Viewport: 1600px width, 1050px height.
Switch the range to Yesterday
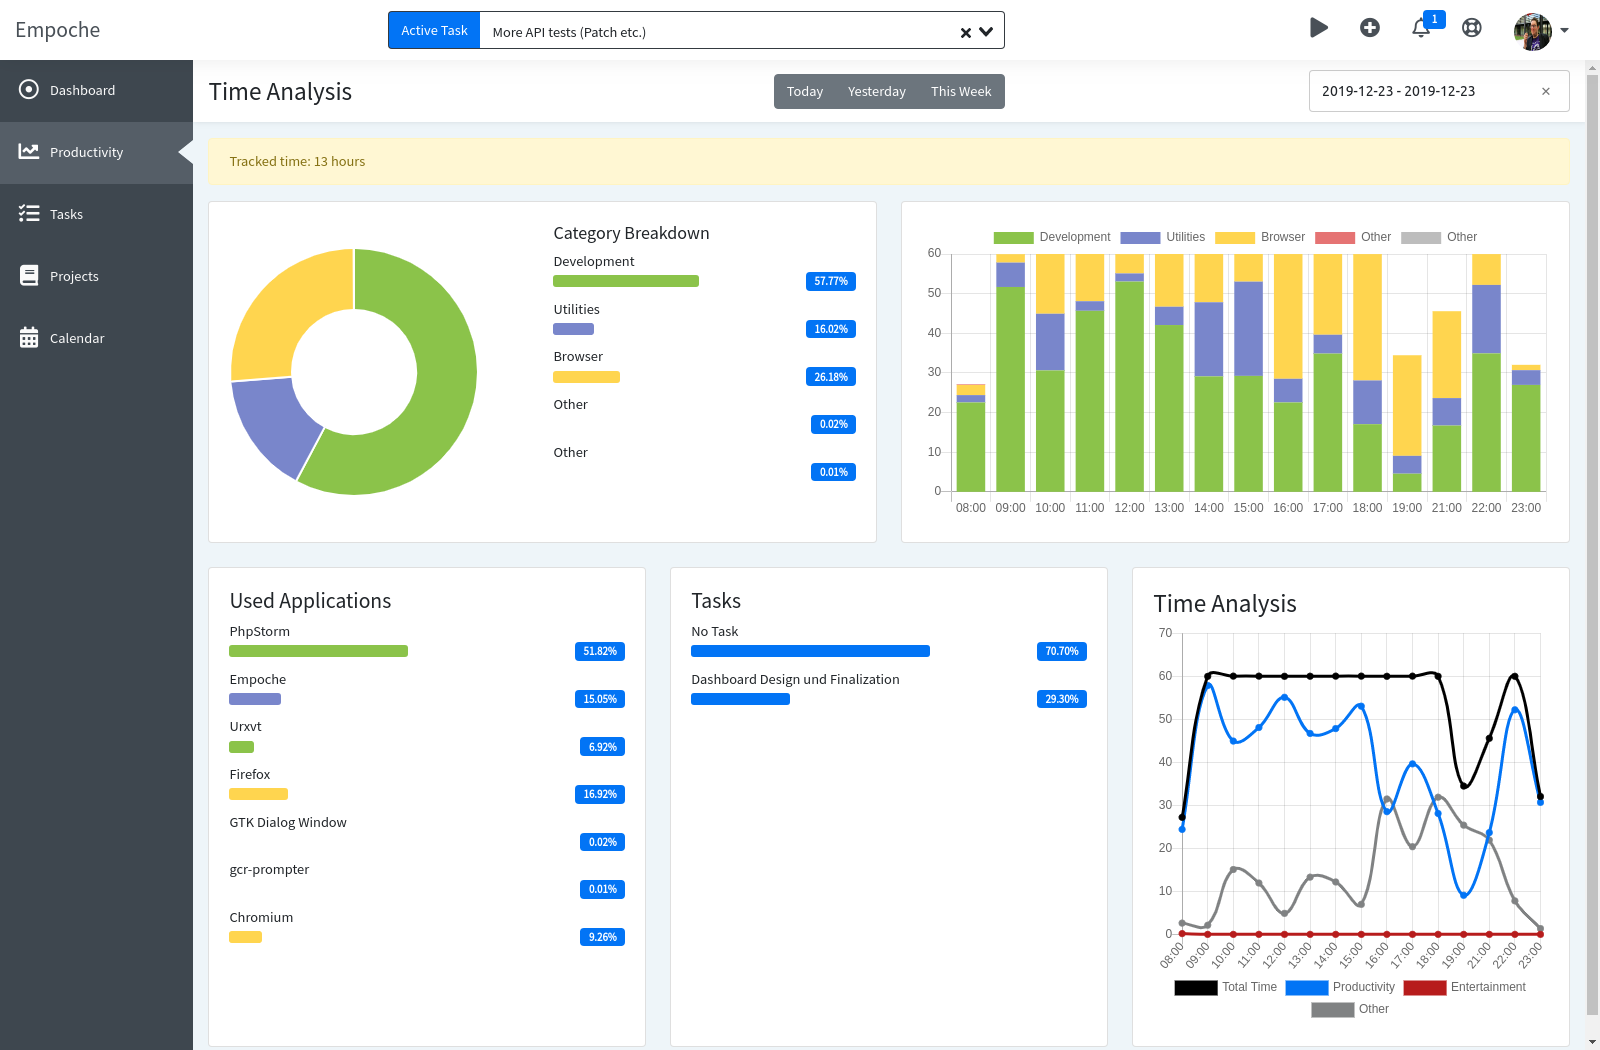pos(877,91)
